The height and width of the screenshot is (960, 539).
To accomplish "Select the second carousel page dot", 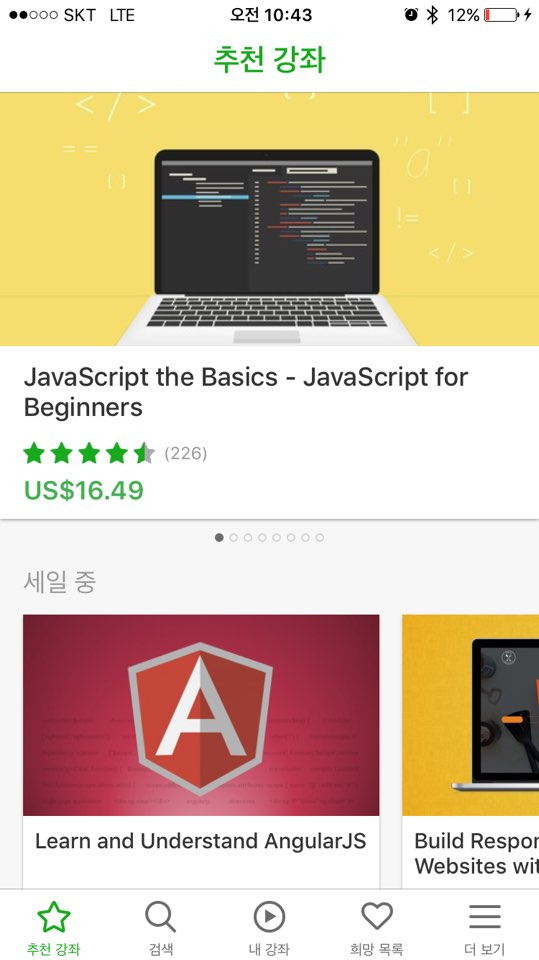I will [x=233, y=538].
